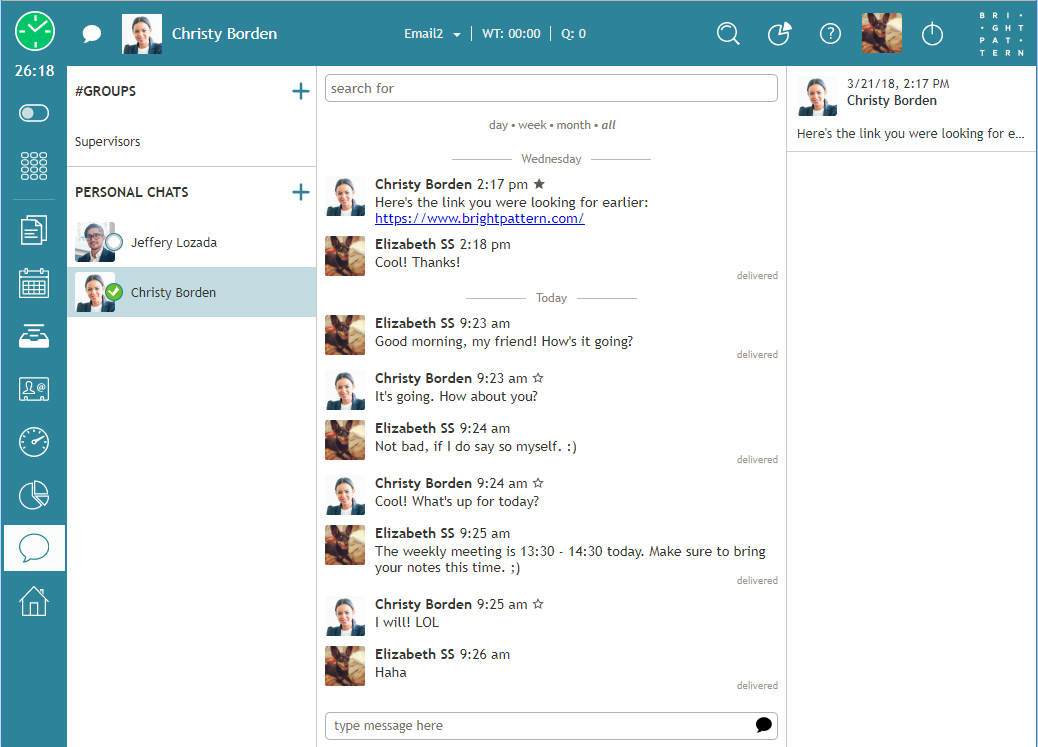Open the dial pad grid icon

(34, 166)
